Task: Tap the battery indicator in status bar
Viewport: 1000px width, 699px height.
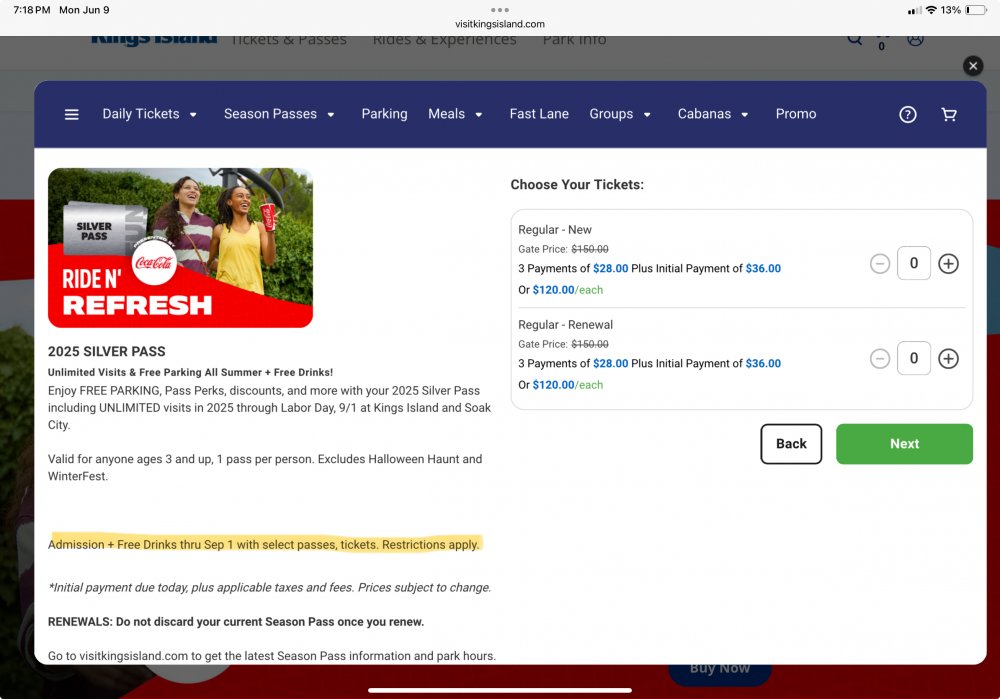Action: (976, 10)
